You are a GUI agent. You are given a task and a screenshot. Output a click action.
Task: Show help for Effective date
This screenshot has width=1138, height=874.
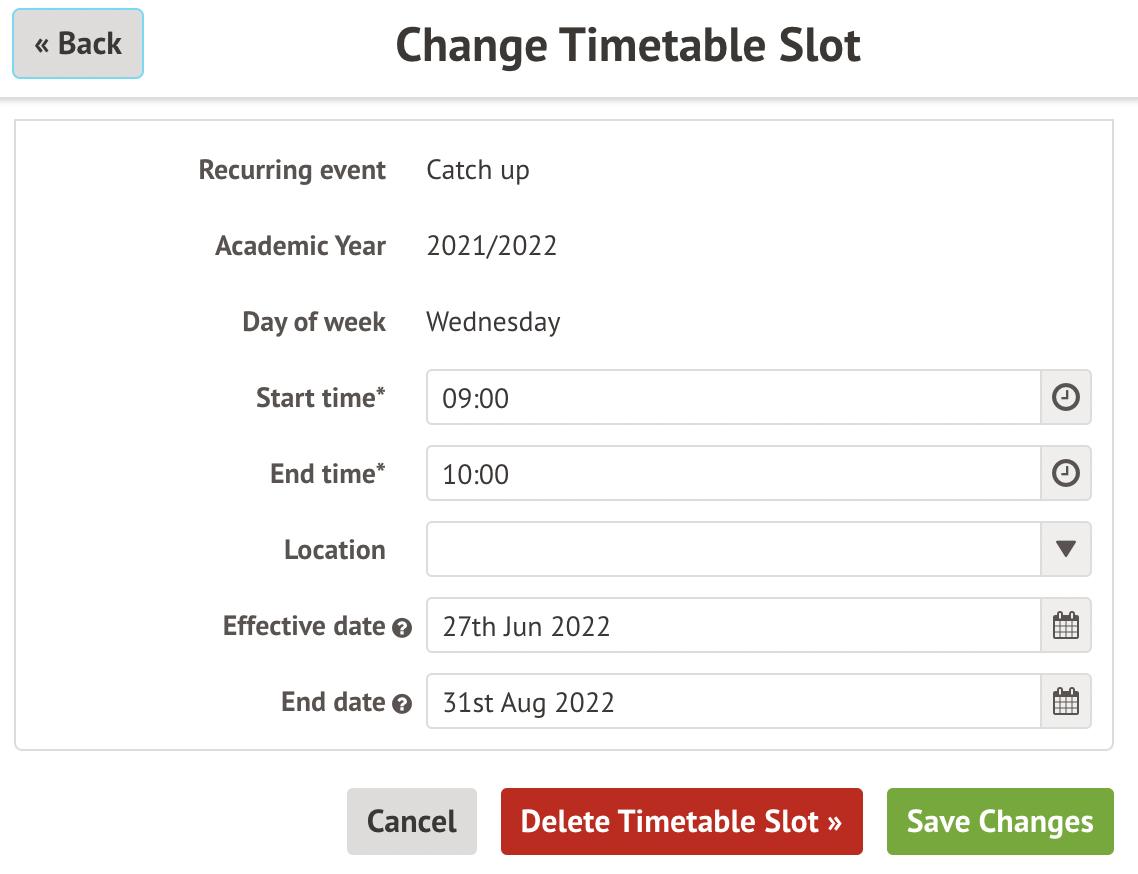click(x=402, y=628)
